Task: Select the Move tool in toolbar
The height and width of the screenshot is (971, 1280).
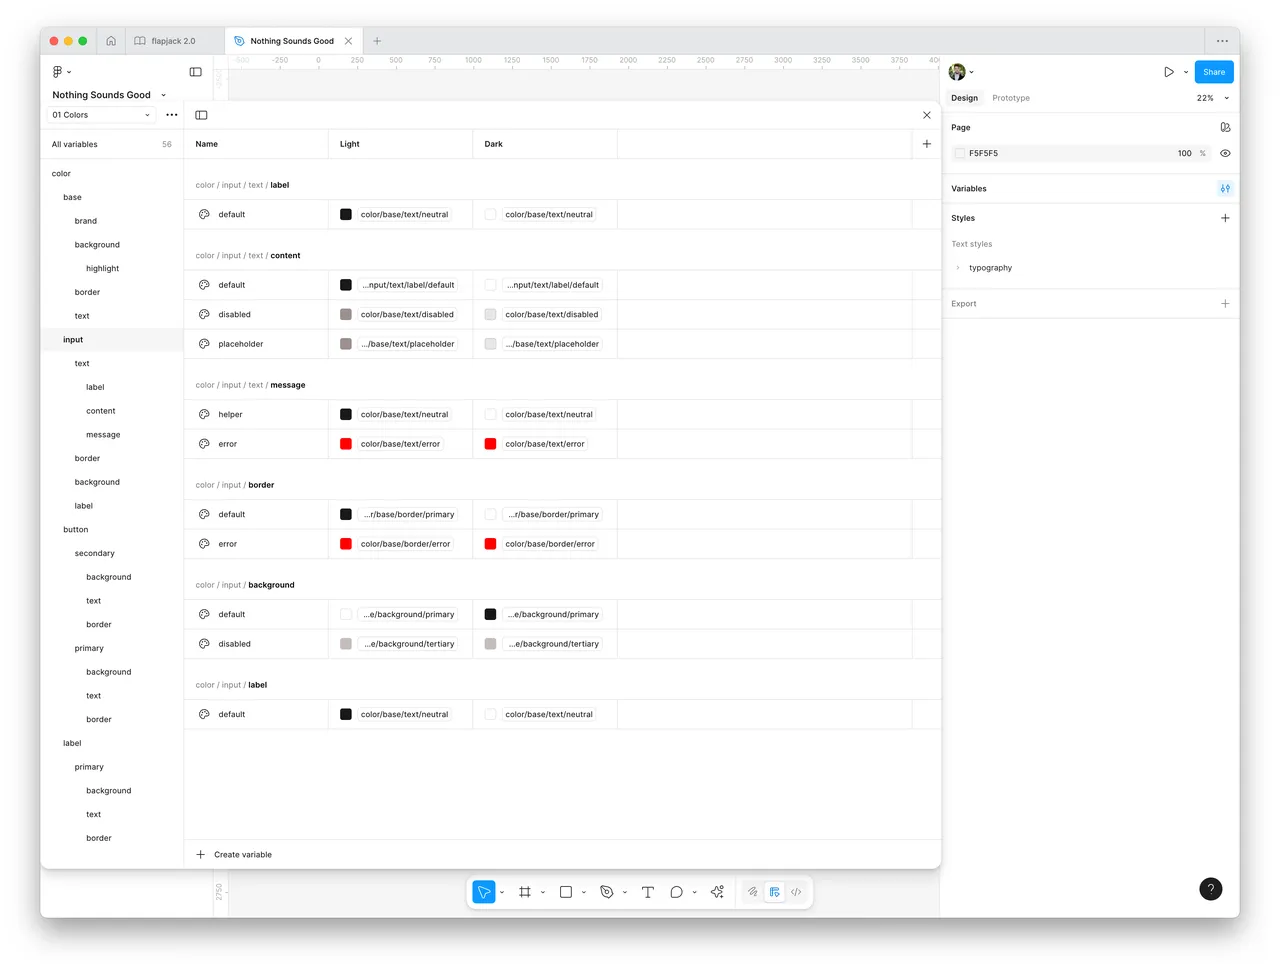Action: [x=484, y=892]
